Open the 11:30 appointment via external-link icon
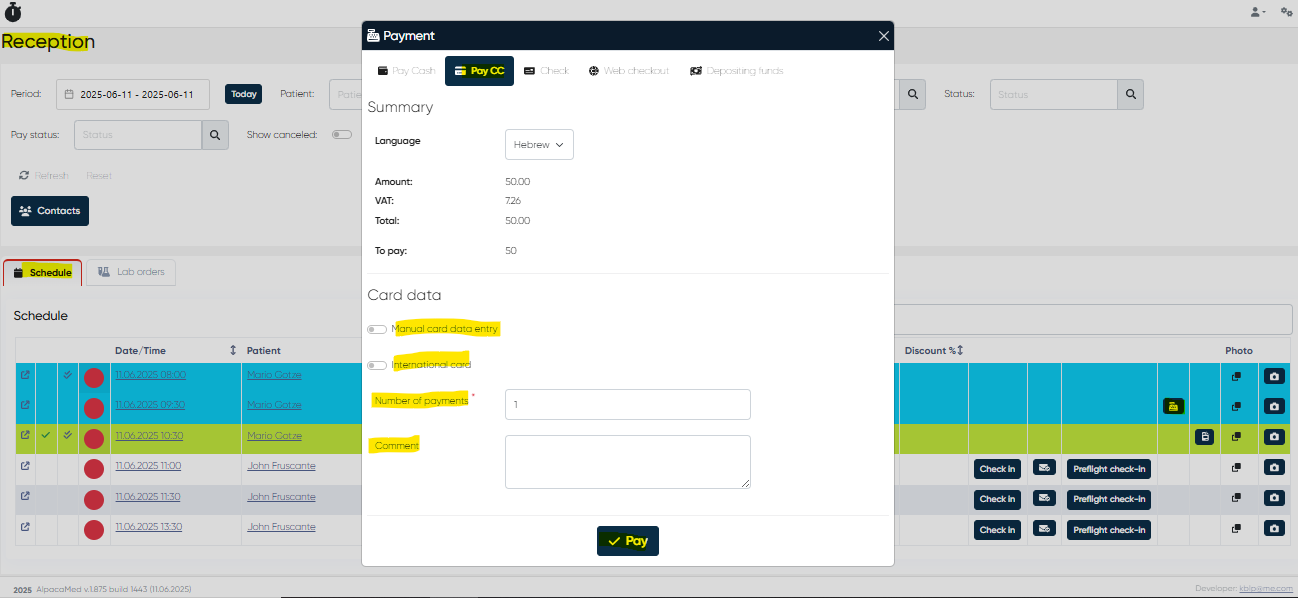Viewport: 1298px width, 598px height. (25, 496)
